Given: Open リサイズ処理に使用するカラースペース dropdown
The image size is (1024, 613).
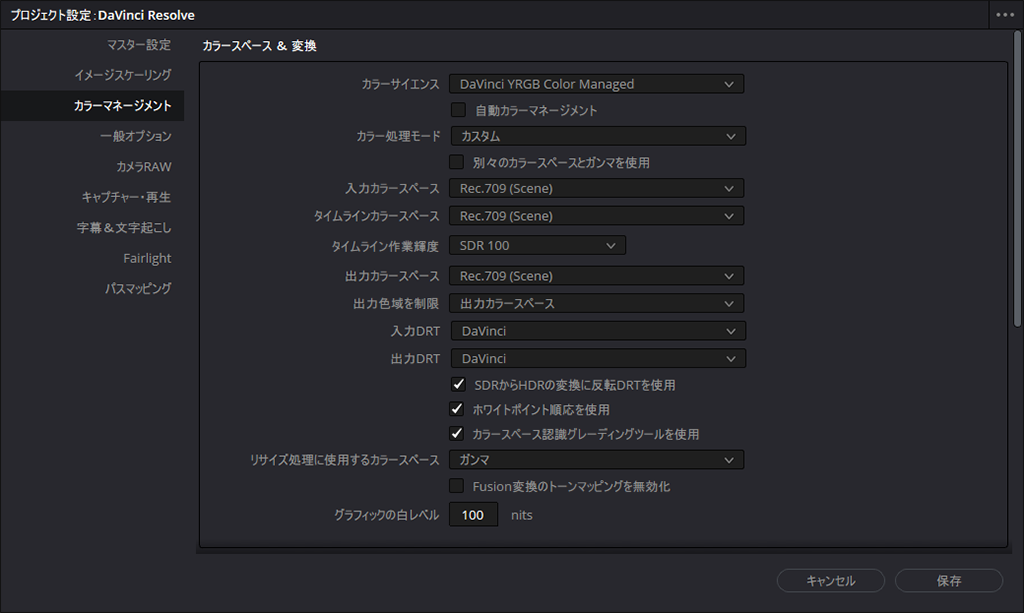Looking at the screenshot, I should pos(596,460).
